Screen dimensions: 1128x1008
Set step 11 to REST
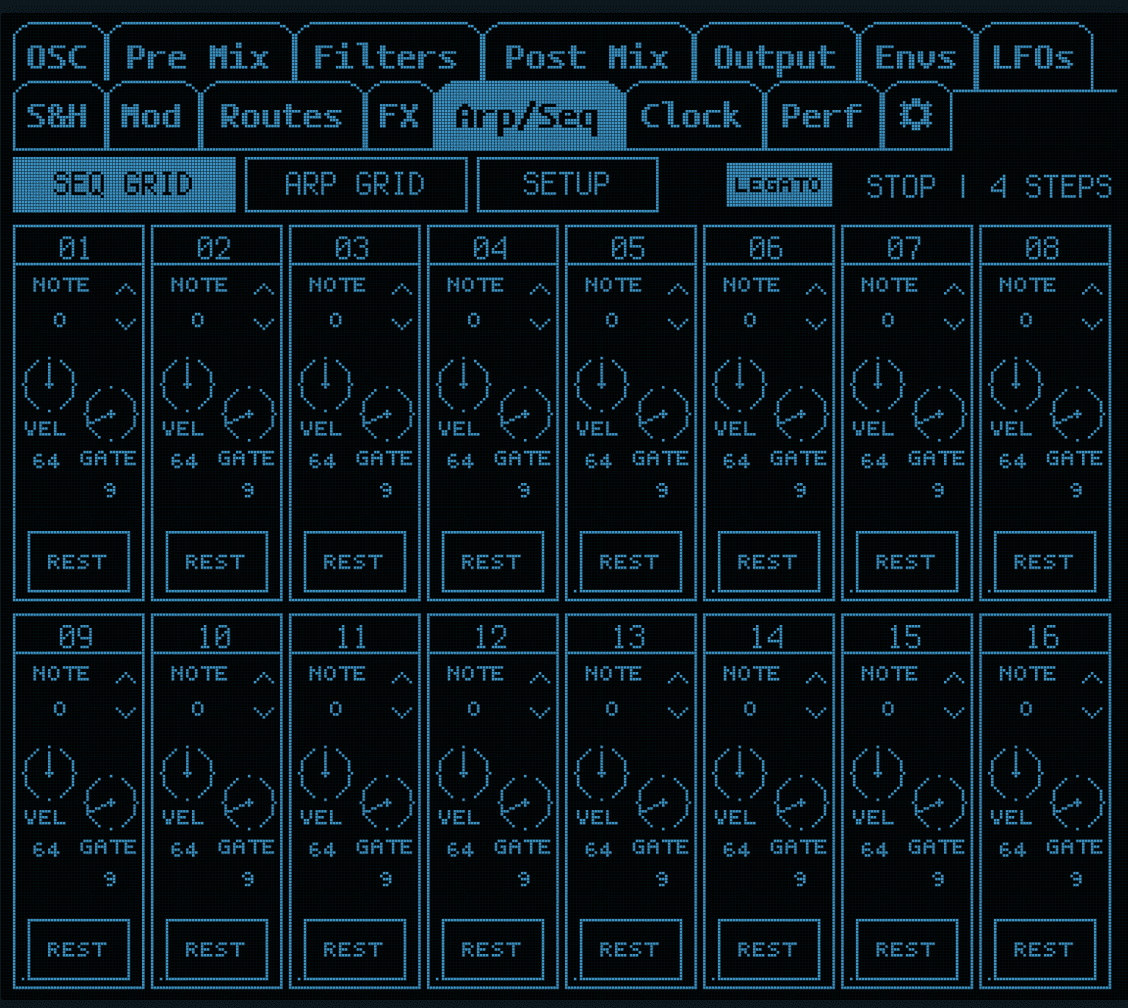(x=355, y=950)
